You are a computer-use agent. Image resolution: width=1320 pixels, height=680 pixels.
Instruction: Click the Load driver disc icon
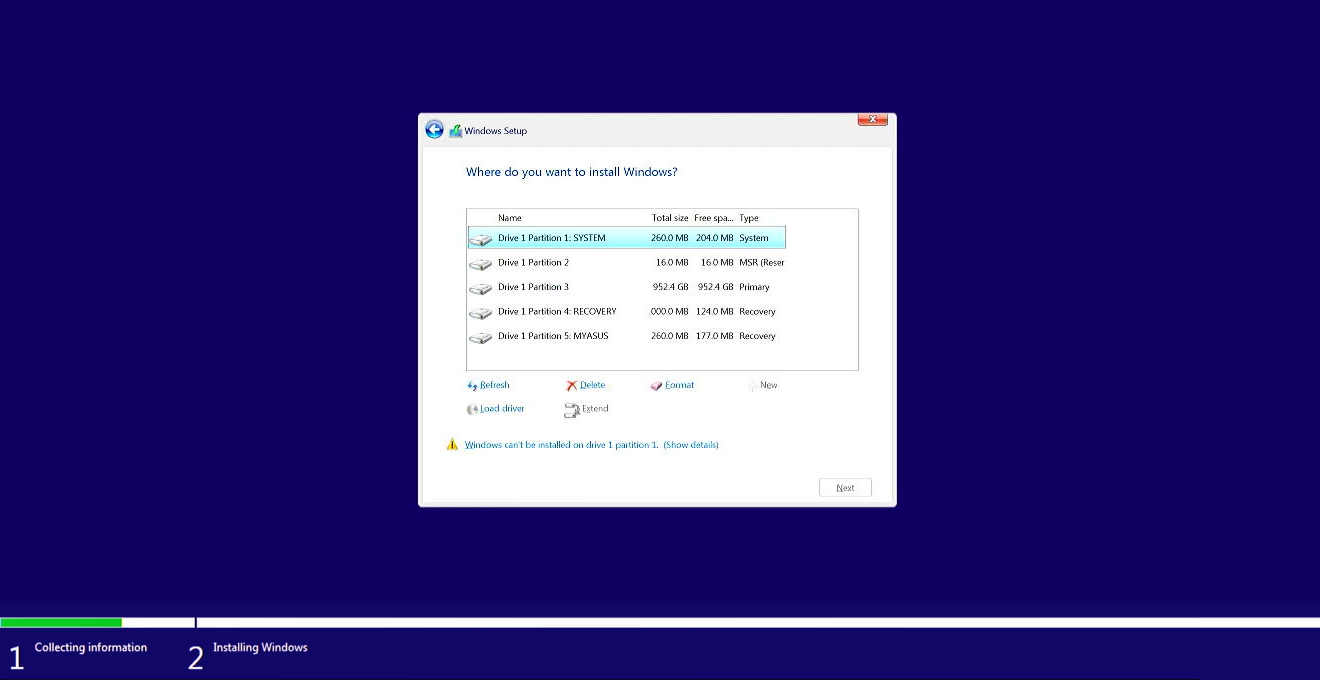coord(472,409)
